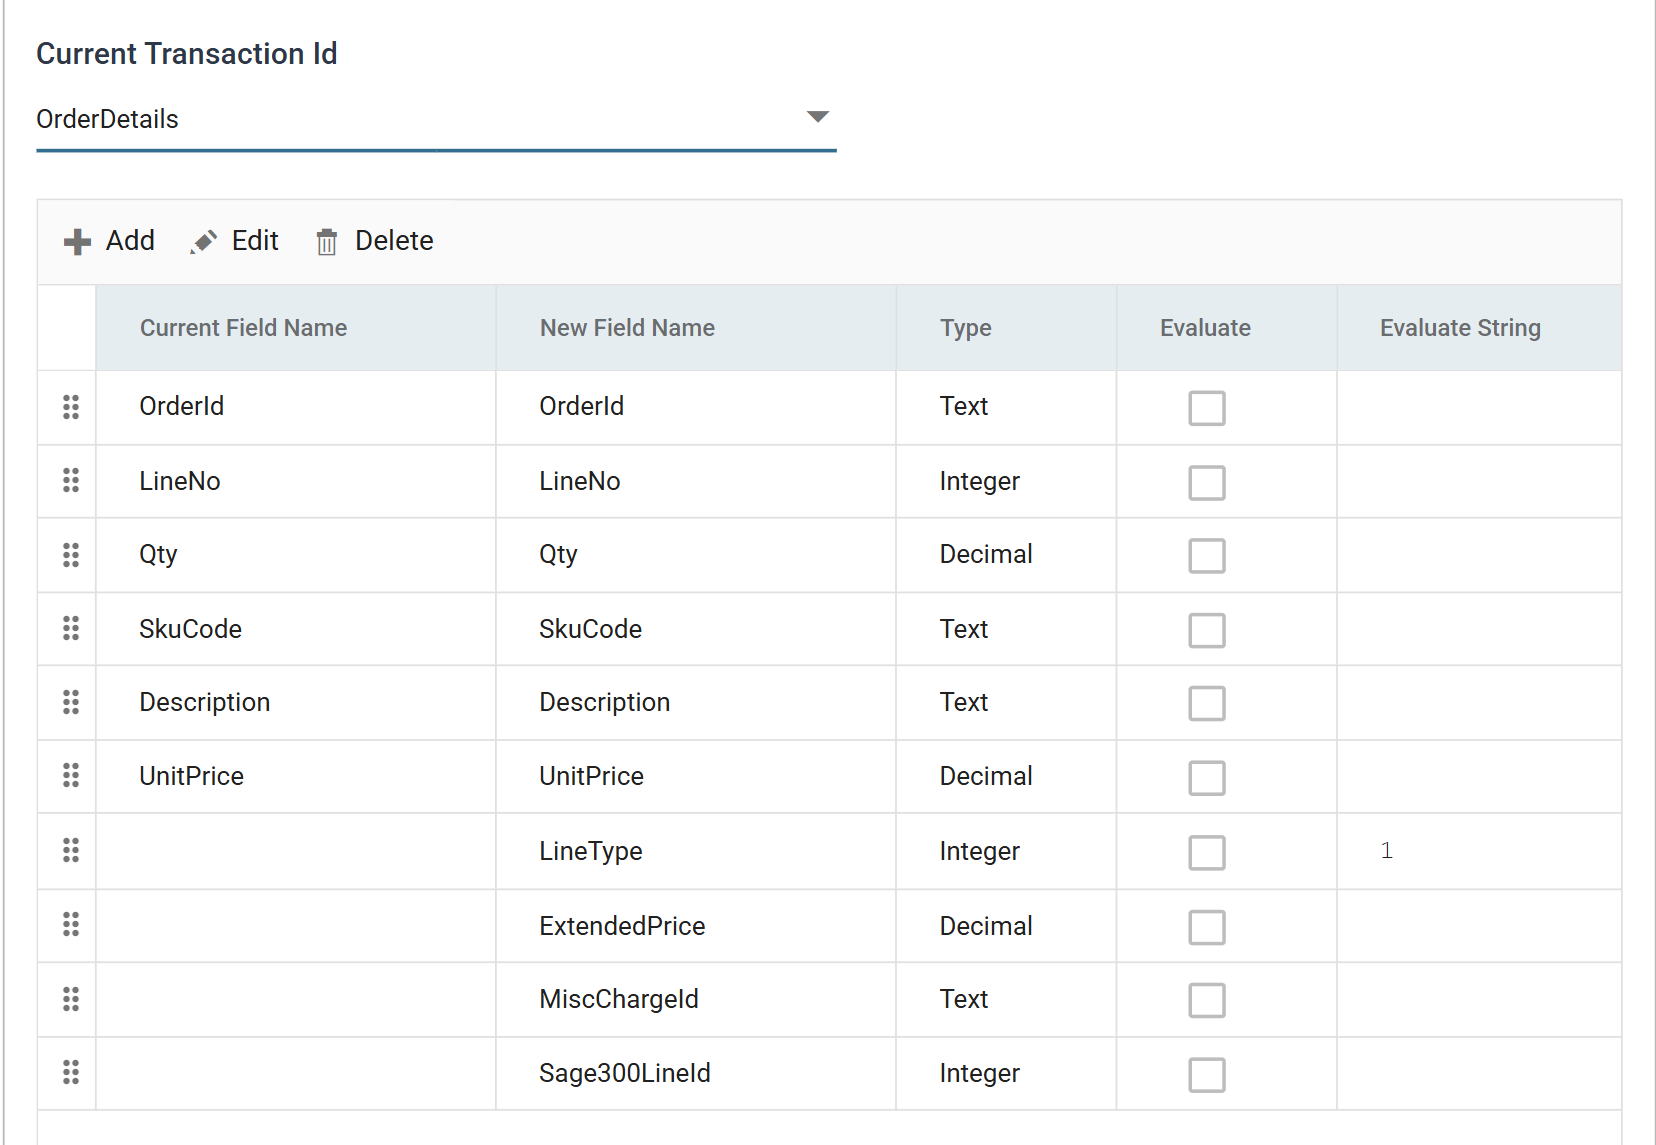Select the Sage300LineId new field name cell

point(696,1073)
